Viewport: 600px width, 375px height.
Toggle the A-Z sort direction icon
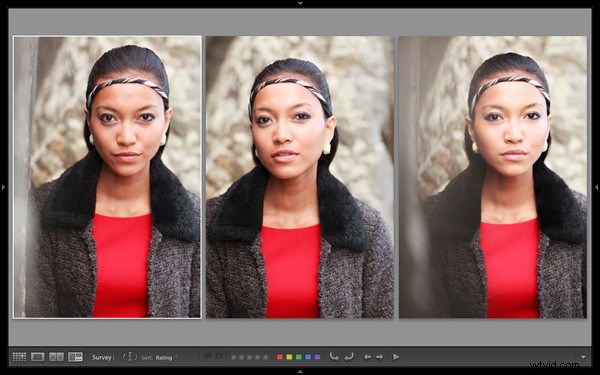(x=130, y=357)
